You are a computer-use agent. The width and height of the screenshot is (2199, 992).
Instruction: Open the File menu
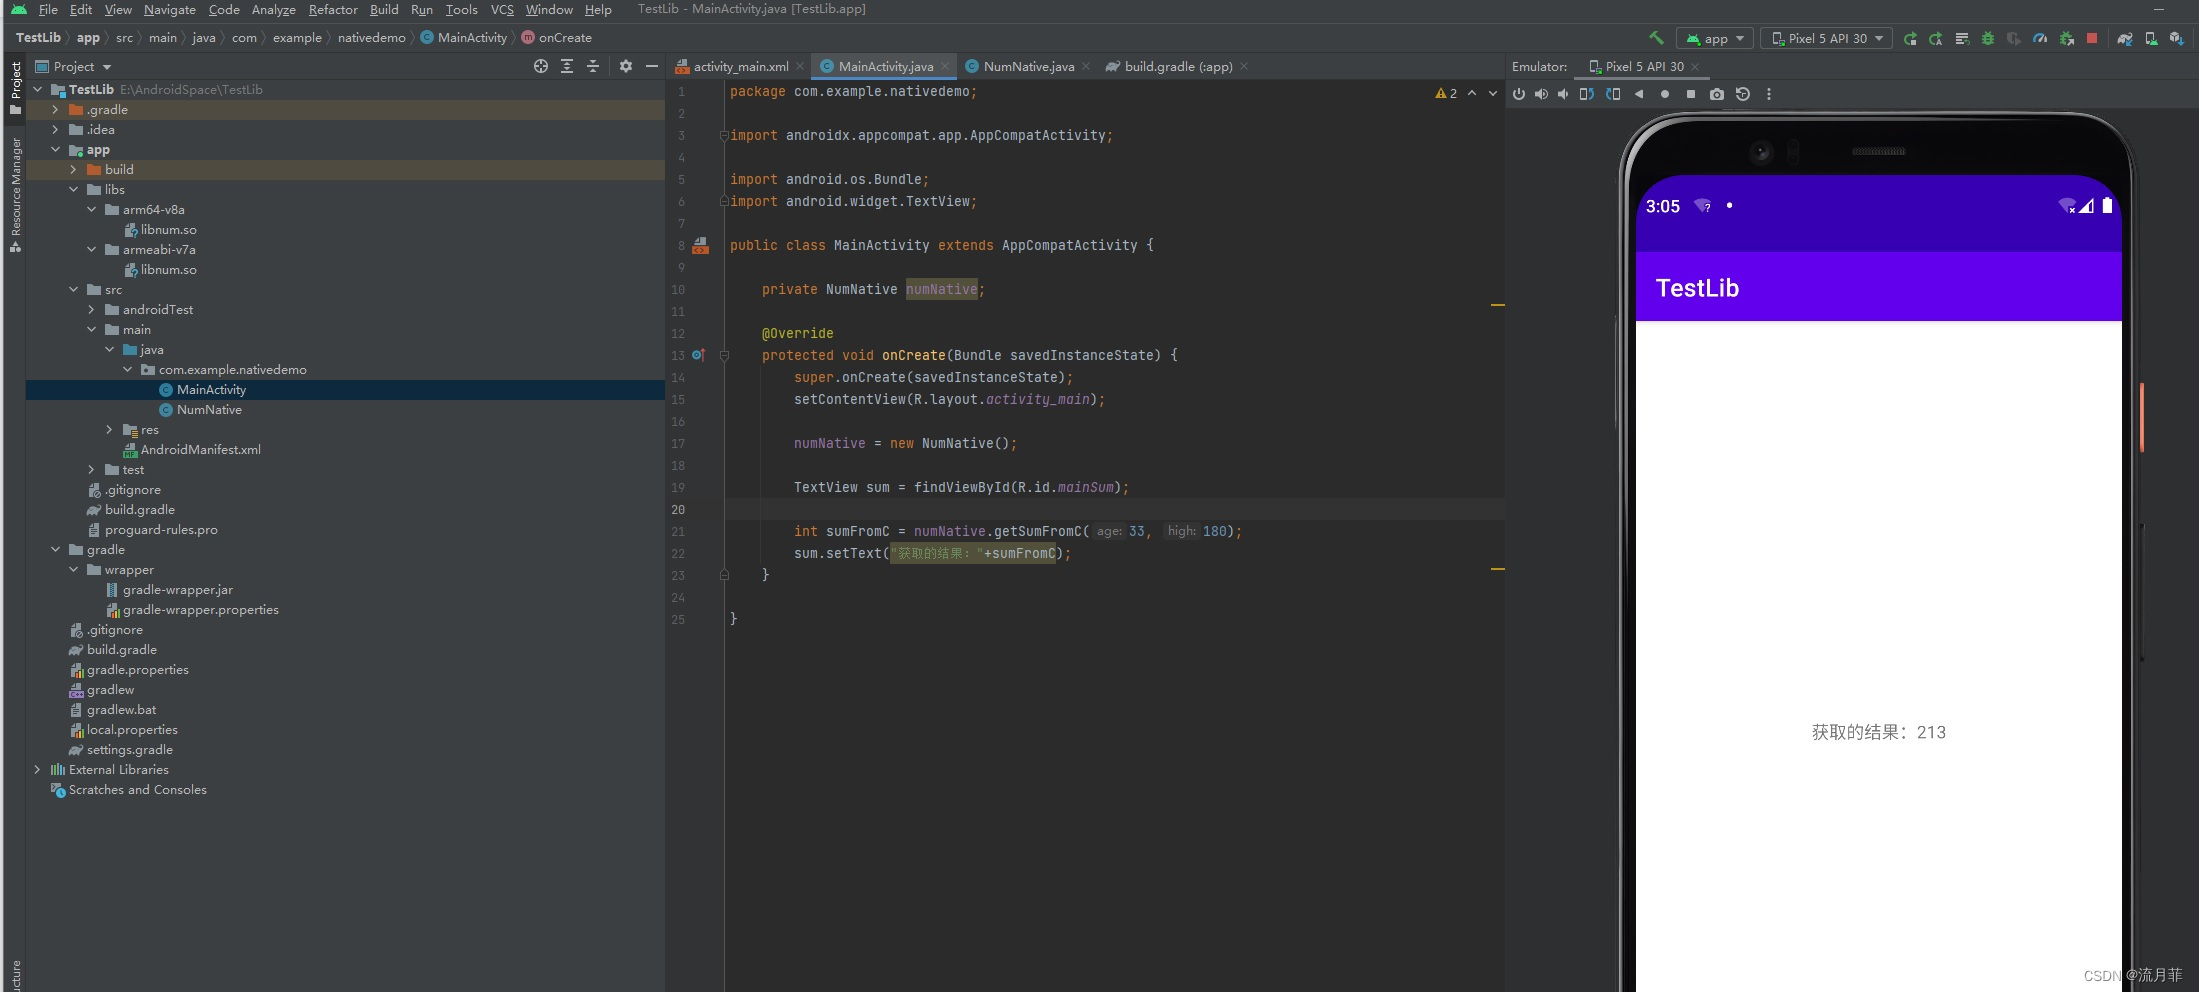[48, 10]
